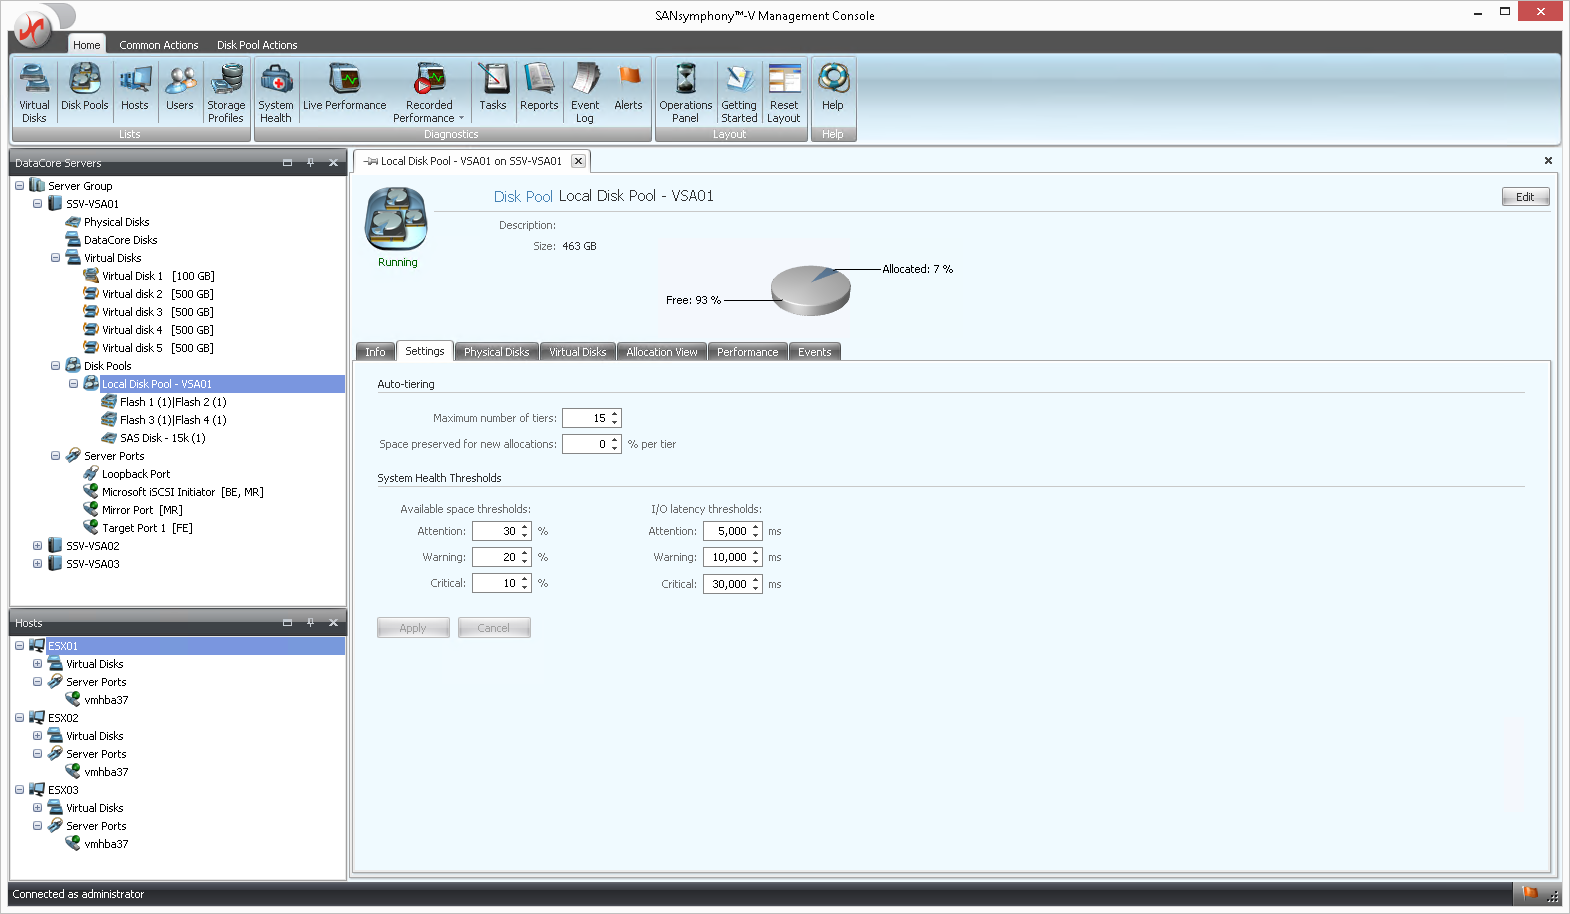Image resolution: width=1570 pixels, height=914 pixels.
Task: Click the Edit button
Action: tap(1524, 197)
